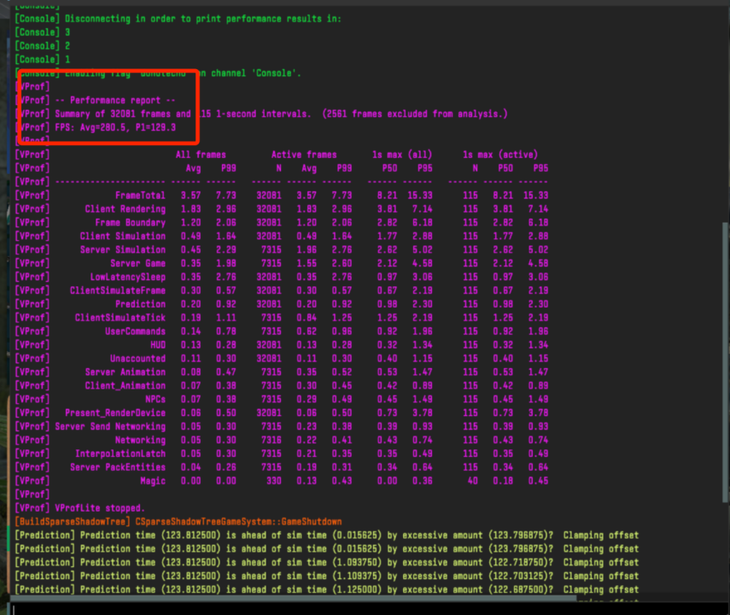Click the Server Simulation row label
The width and height of the screenshot is (730, 615).
pos(123,249)
